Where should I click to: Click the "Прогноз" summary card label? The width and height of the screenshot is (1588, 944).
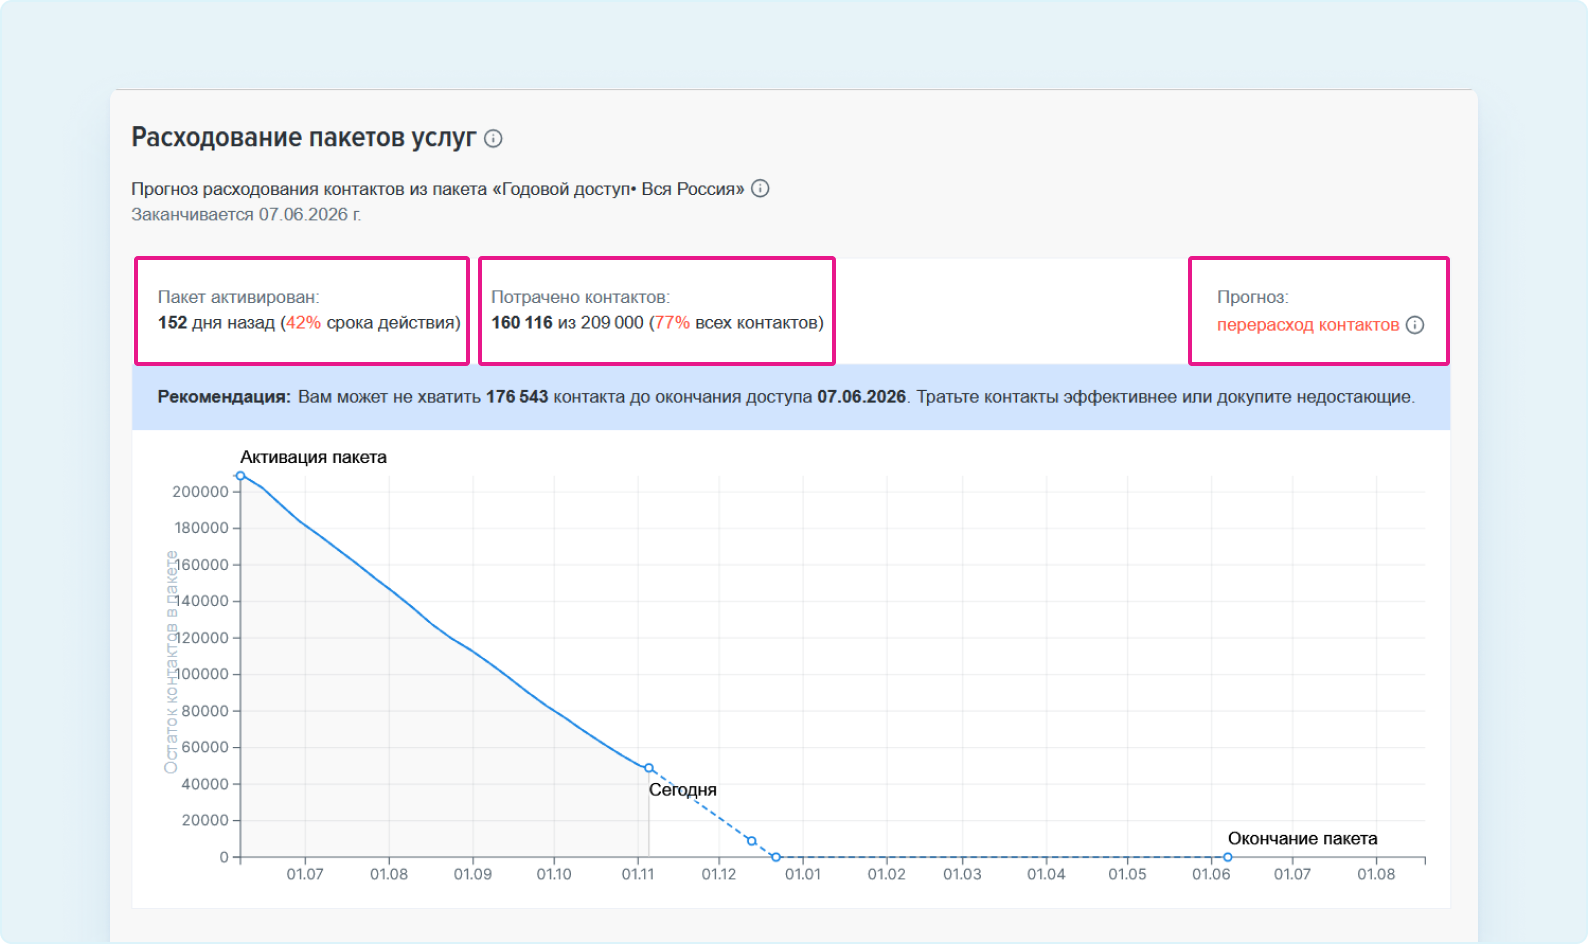click(1252, 297)
